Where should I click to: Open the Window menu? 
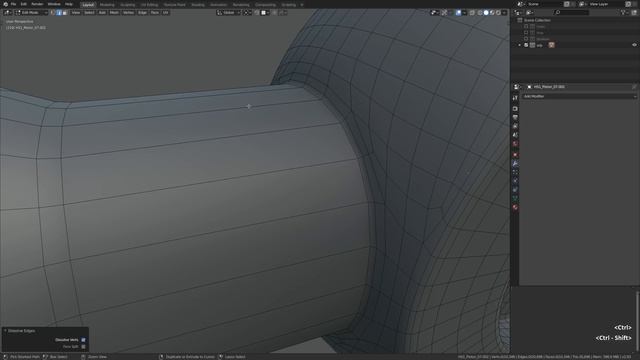(54, 4)
